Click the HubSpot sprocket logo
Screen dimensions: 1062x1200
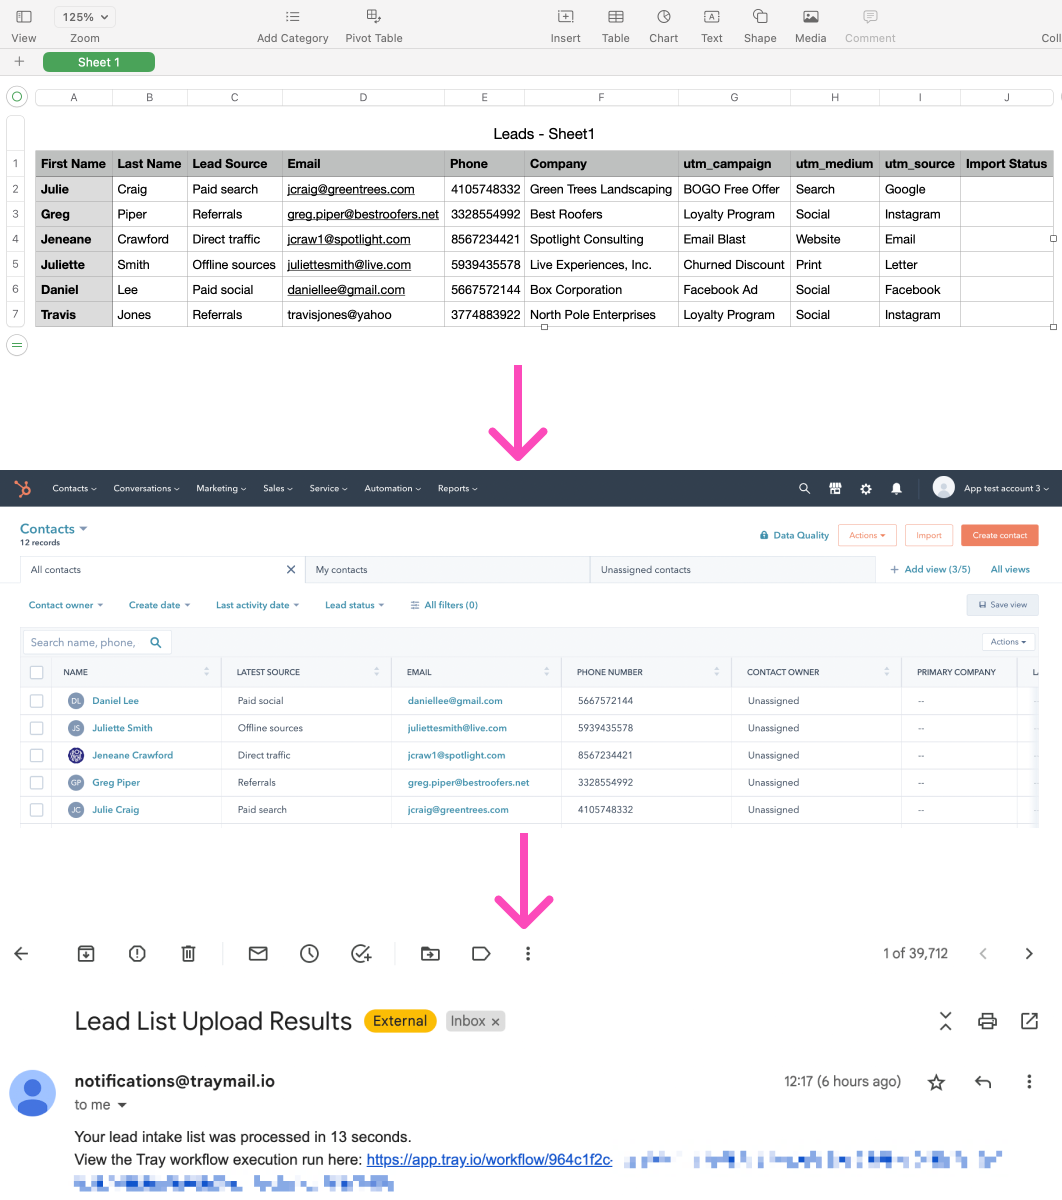(x=23, y=488)
